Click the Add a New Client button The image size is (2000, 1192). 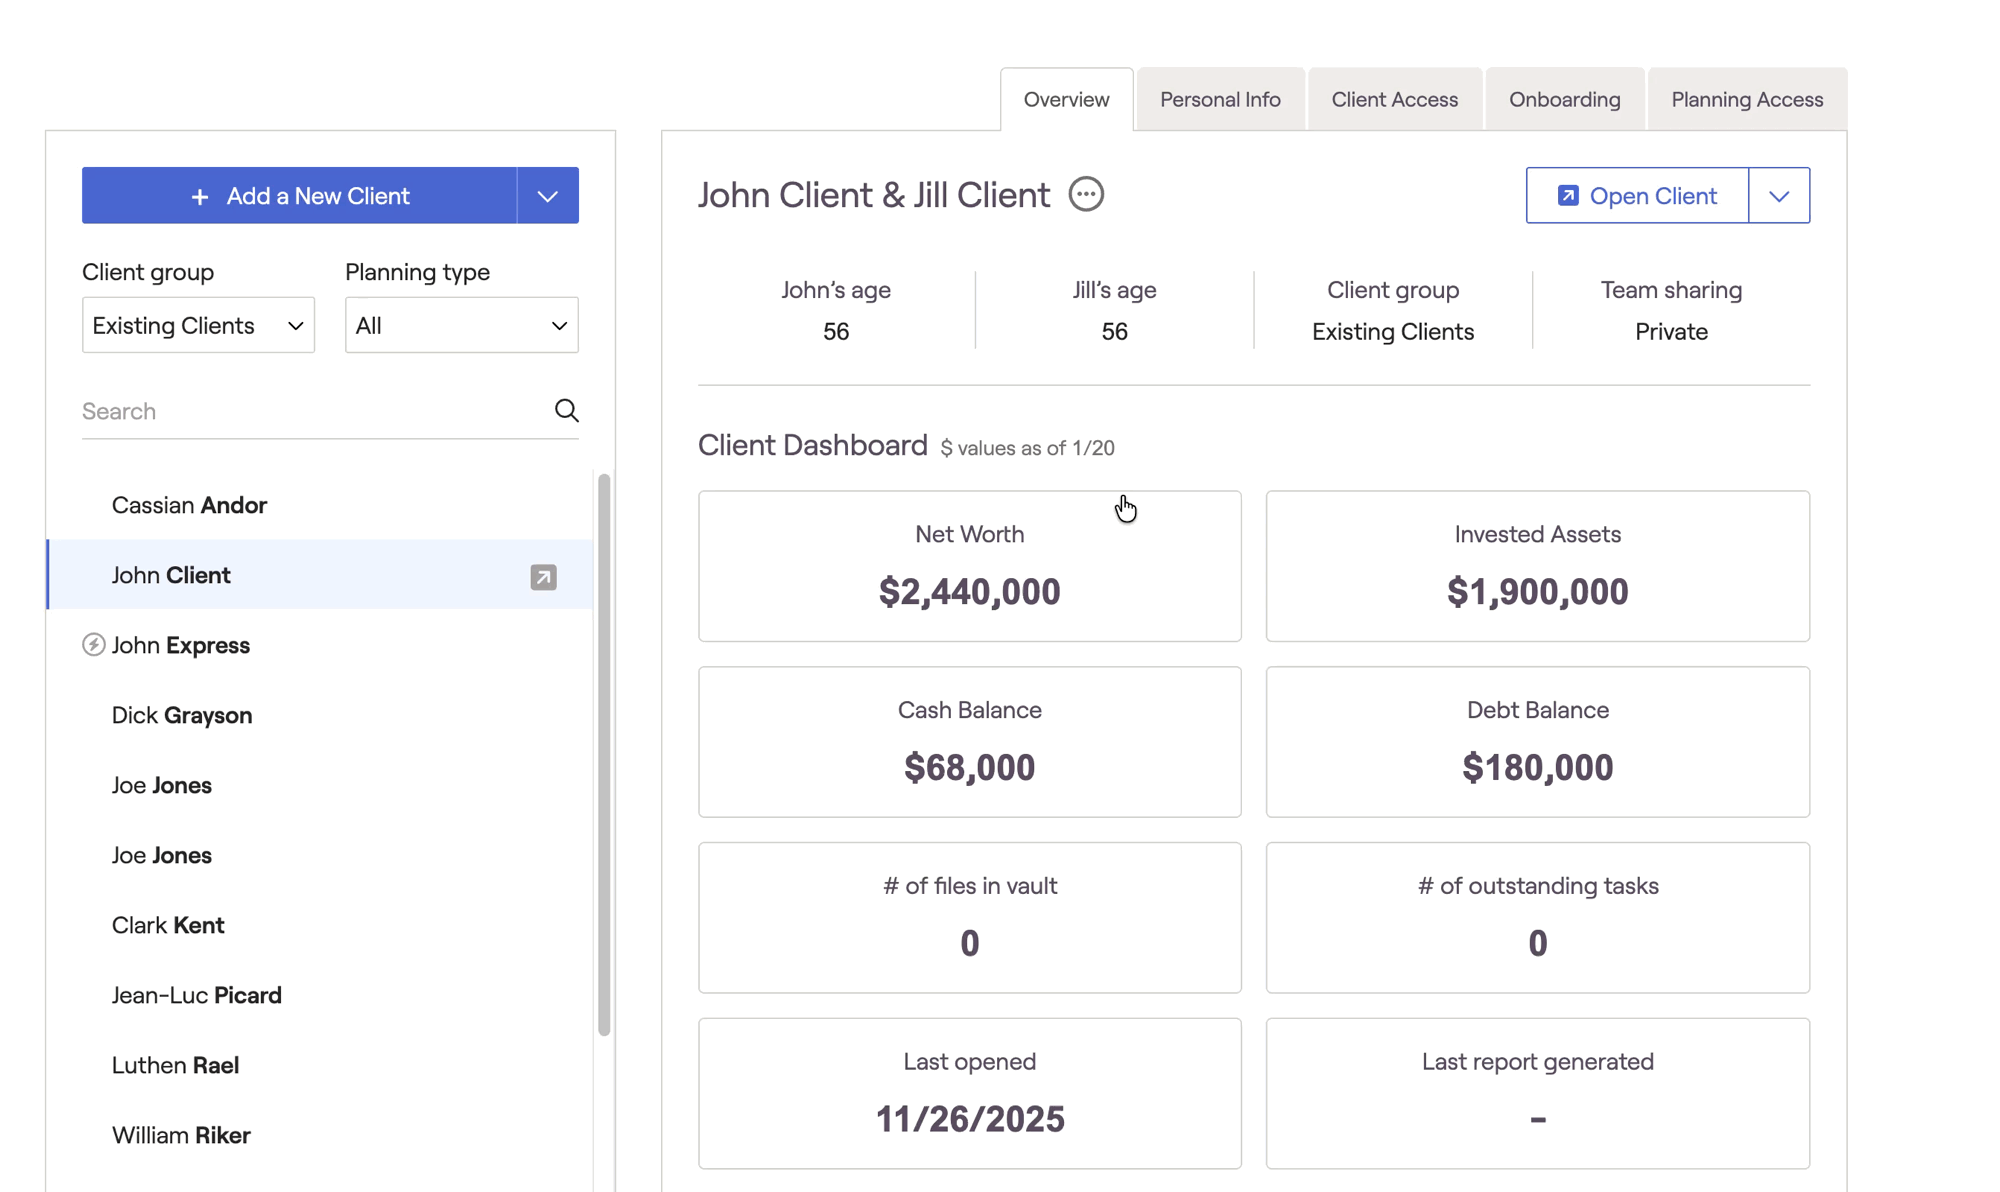coord(316,196)
